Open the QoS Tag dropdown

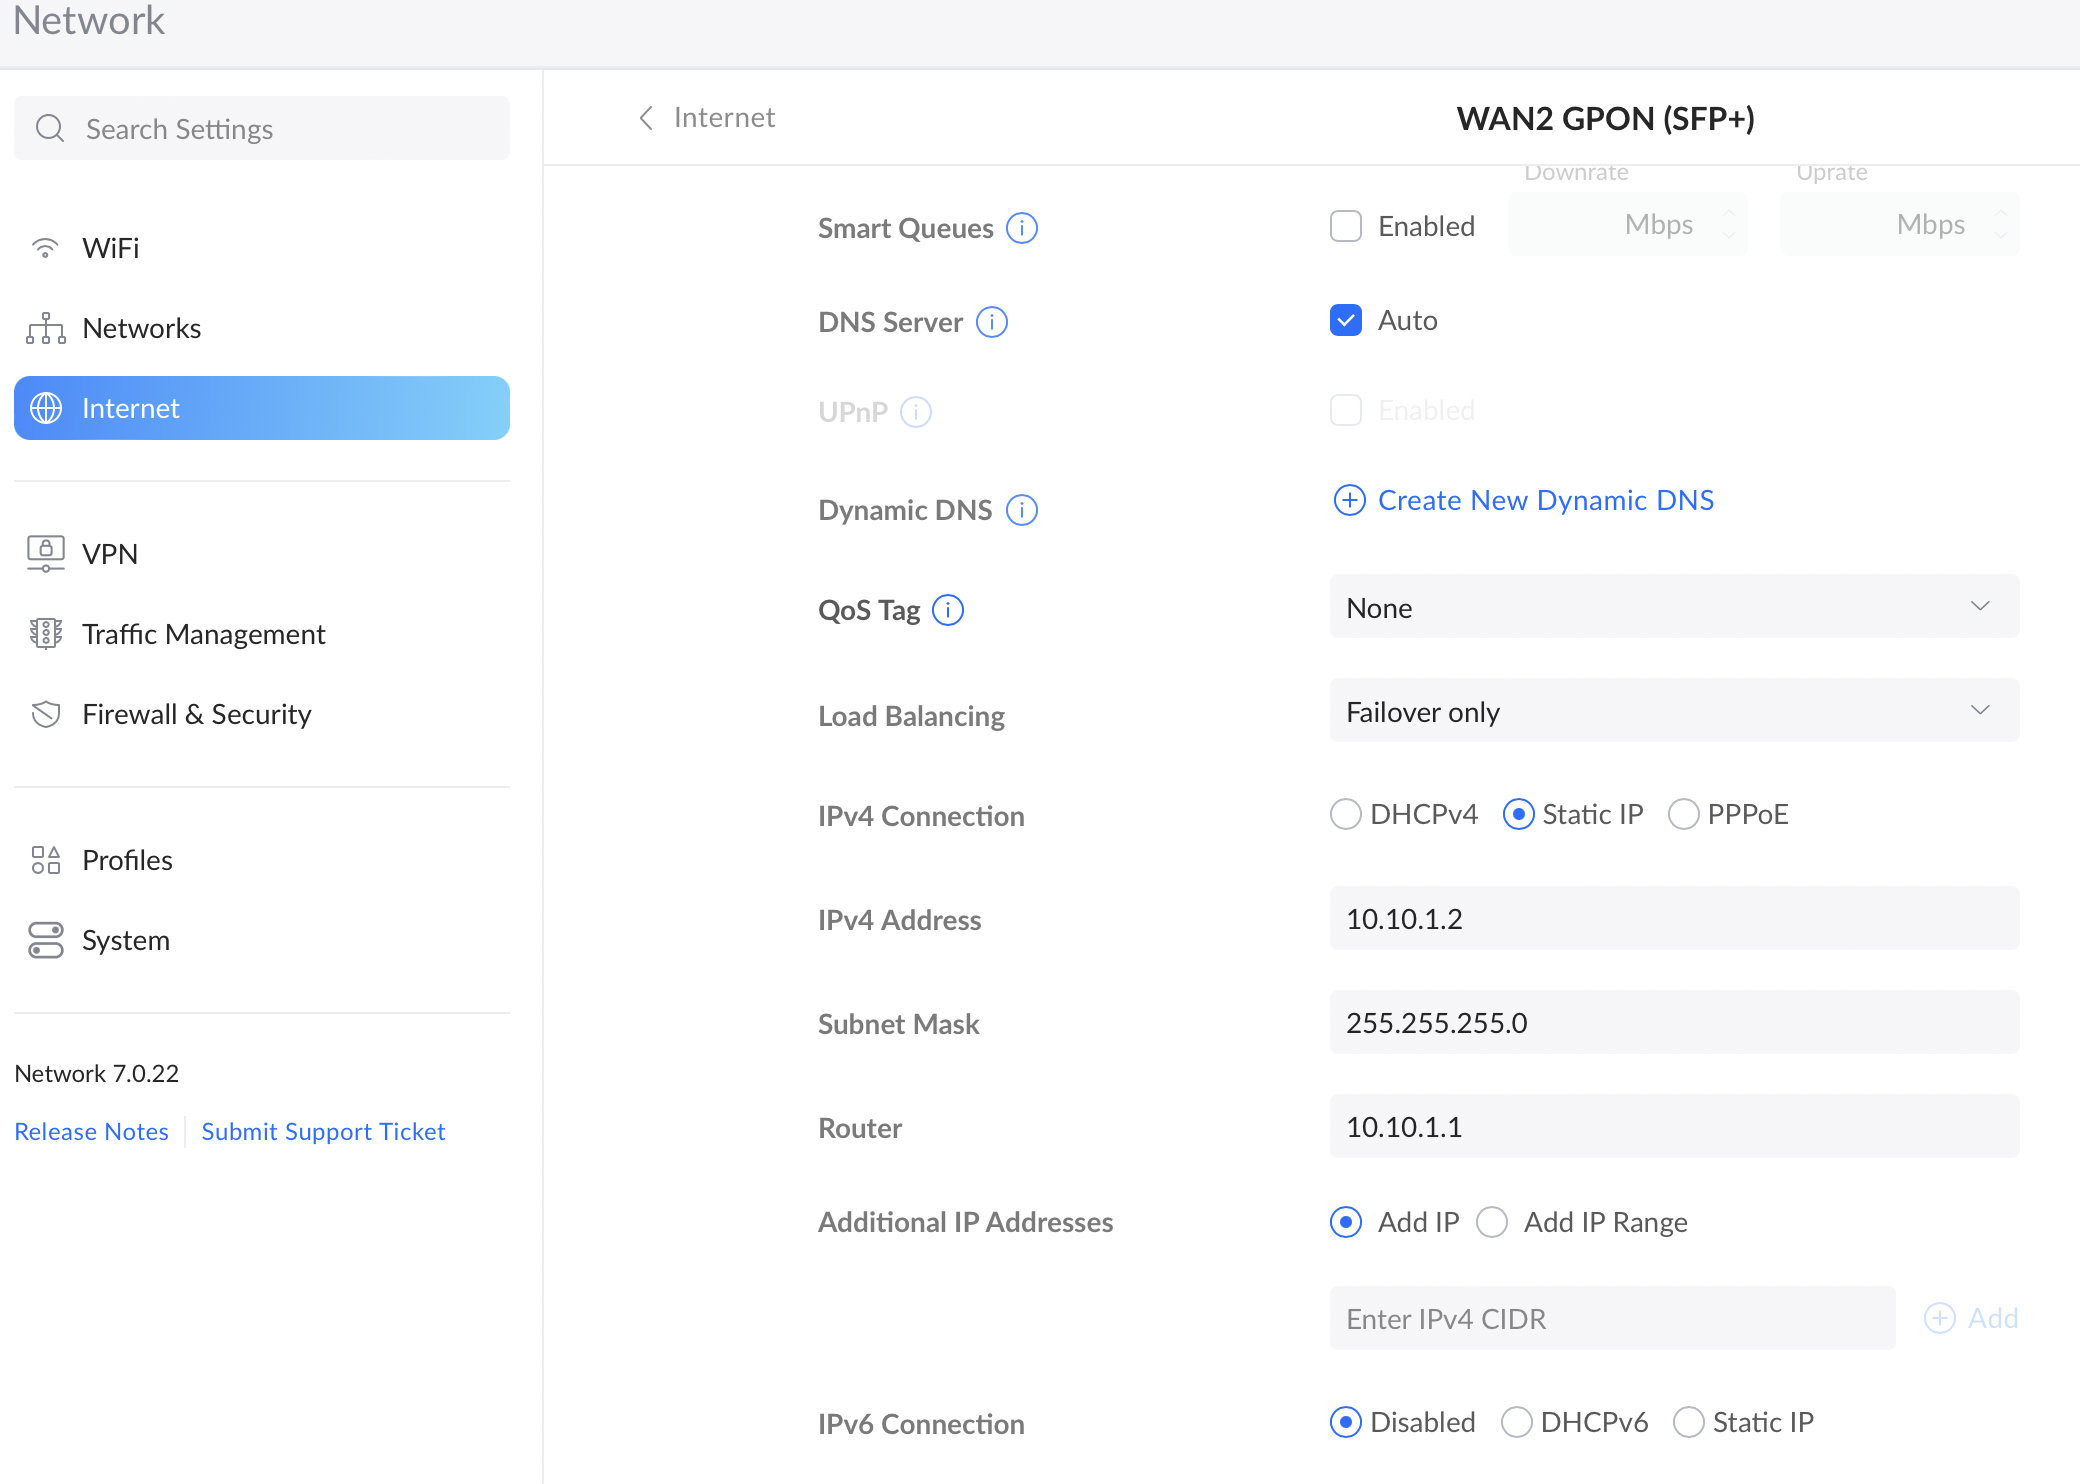tap(1673, 607)
